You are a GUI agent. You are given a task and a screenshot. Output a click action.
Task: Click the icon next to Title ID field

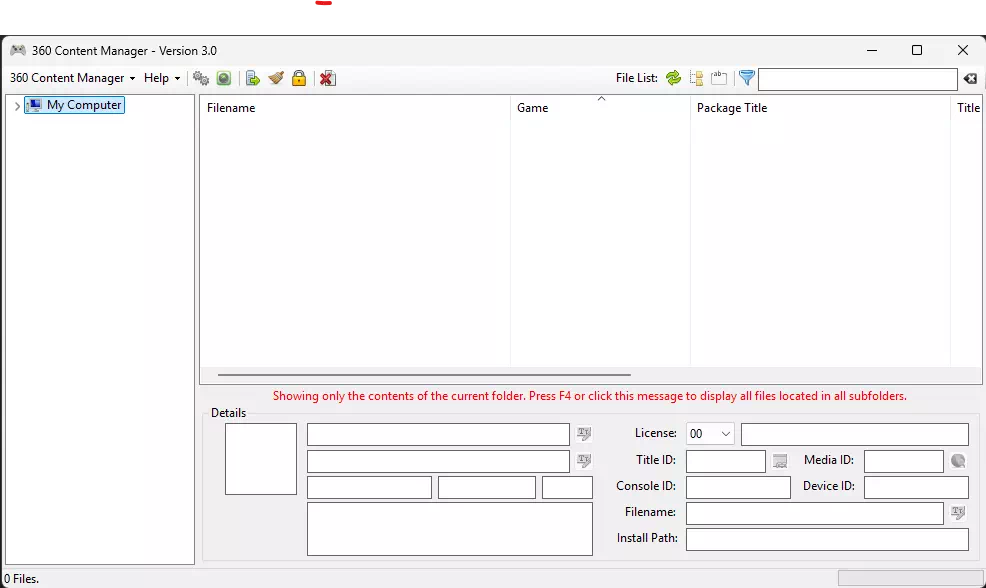(x=780, y=461)
